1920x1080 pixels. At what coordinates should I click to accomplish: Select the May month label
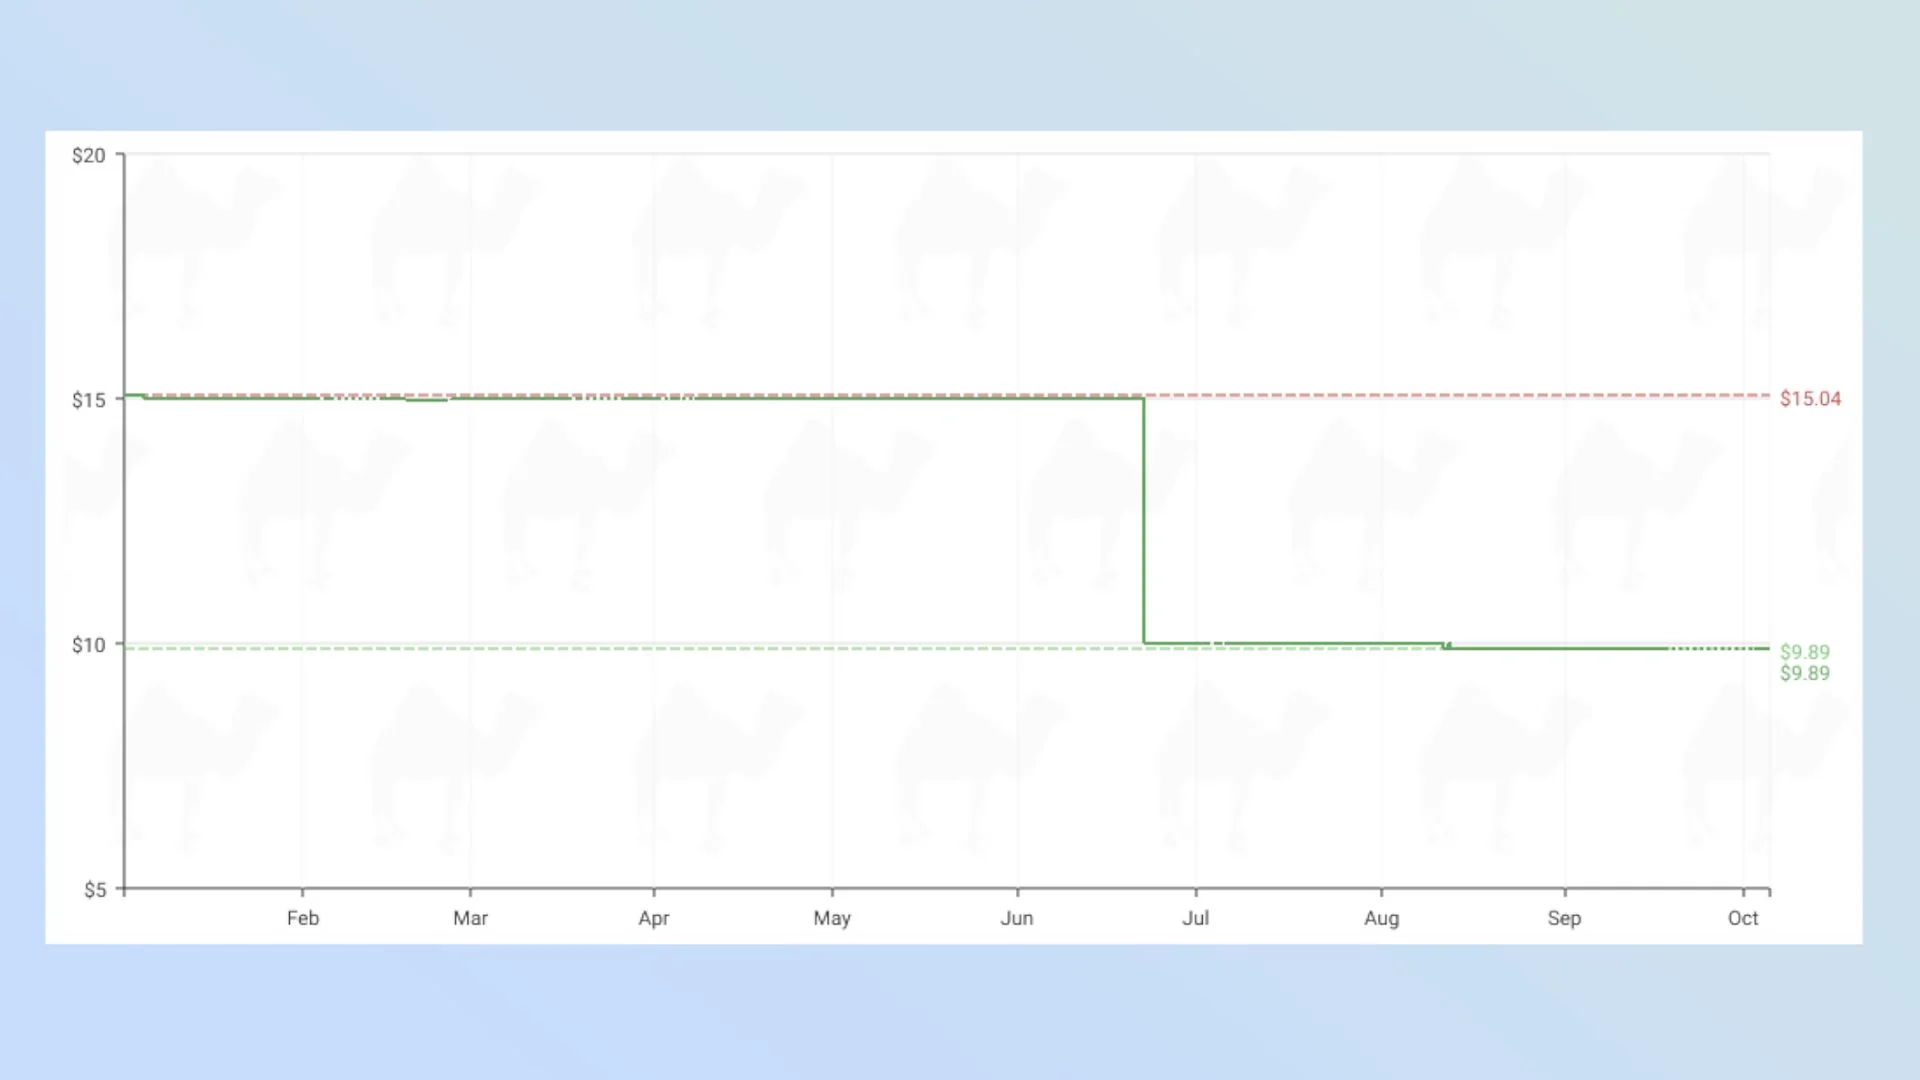832,918
